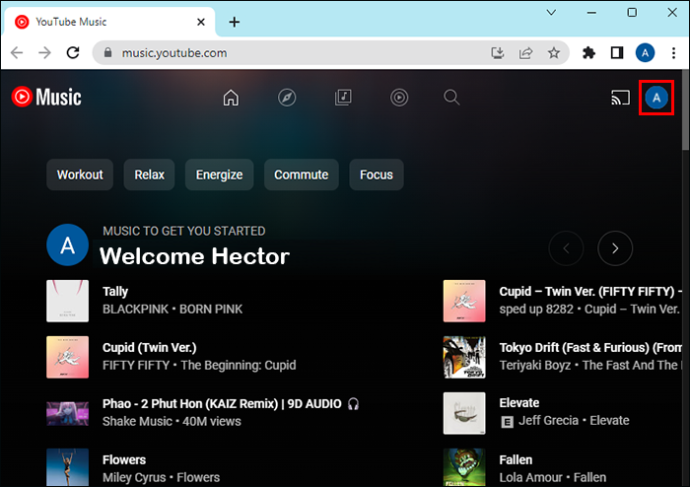690x487 pixels.
Task: Open Teriyaki Boyz artist link
Action: tap(535, 365)
